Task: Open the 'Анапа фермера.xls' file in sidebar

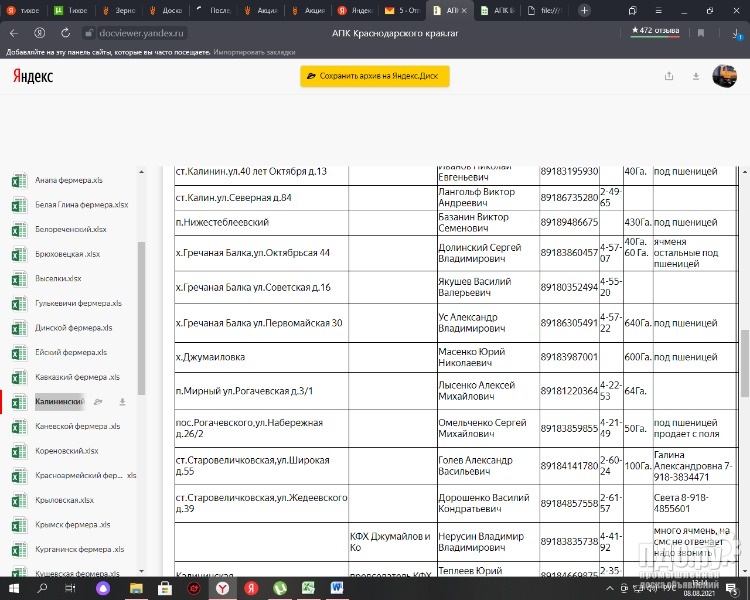Action: (68, 181)
